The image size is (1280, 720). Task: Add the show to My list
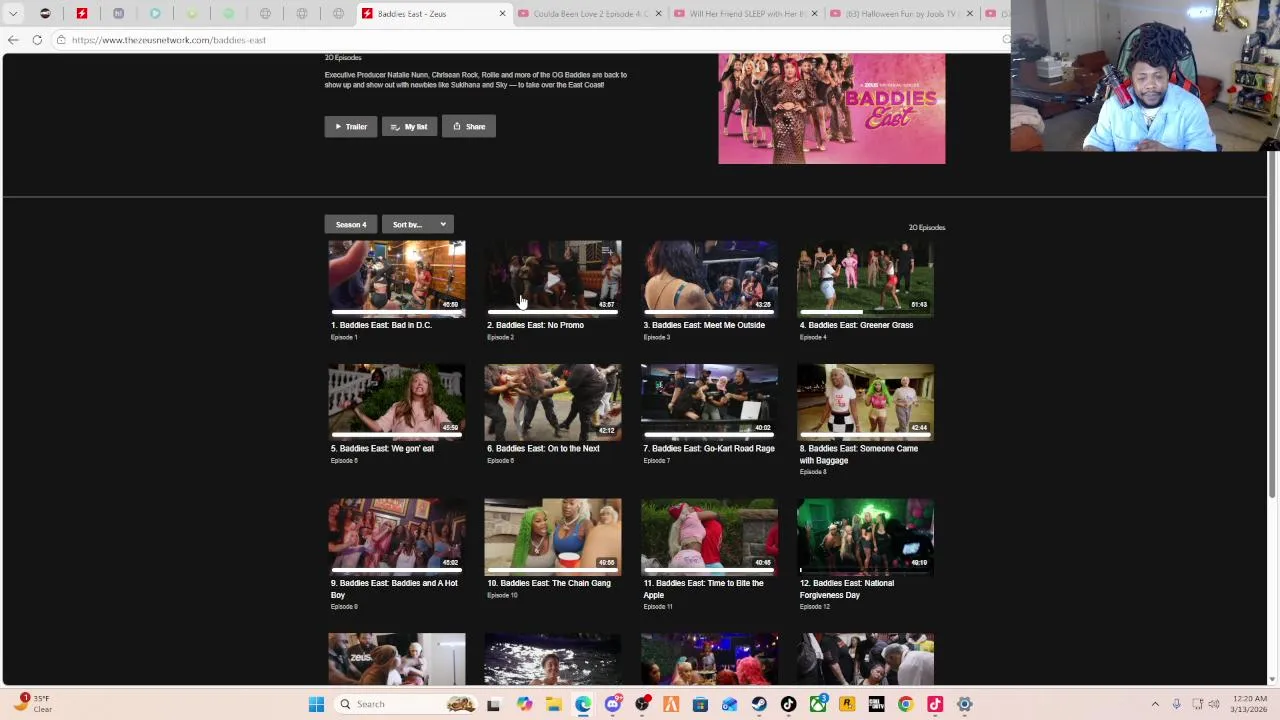[x=409, y=127]
